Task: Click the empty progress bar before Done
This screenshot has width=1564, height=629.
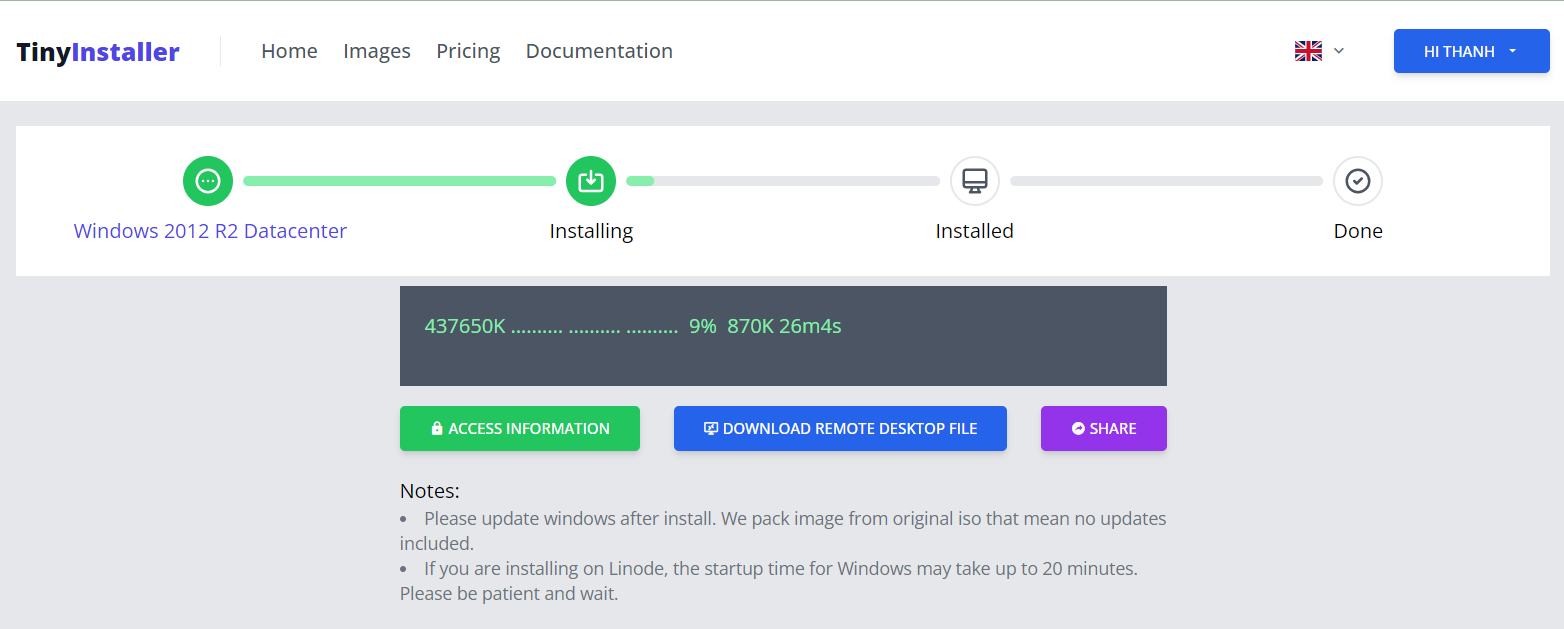Action: (x=1166, y=181)
